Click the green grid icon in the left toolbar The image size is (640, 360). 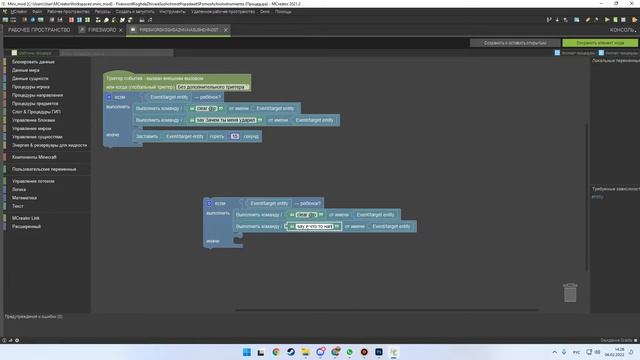coord(87,20)
